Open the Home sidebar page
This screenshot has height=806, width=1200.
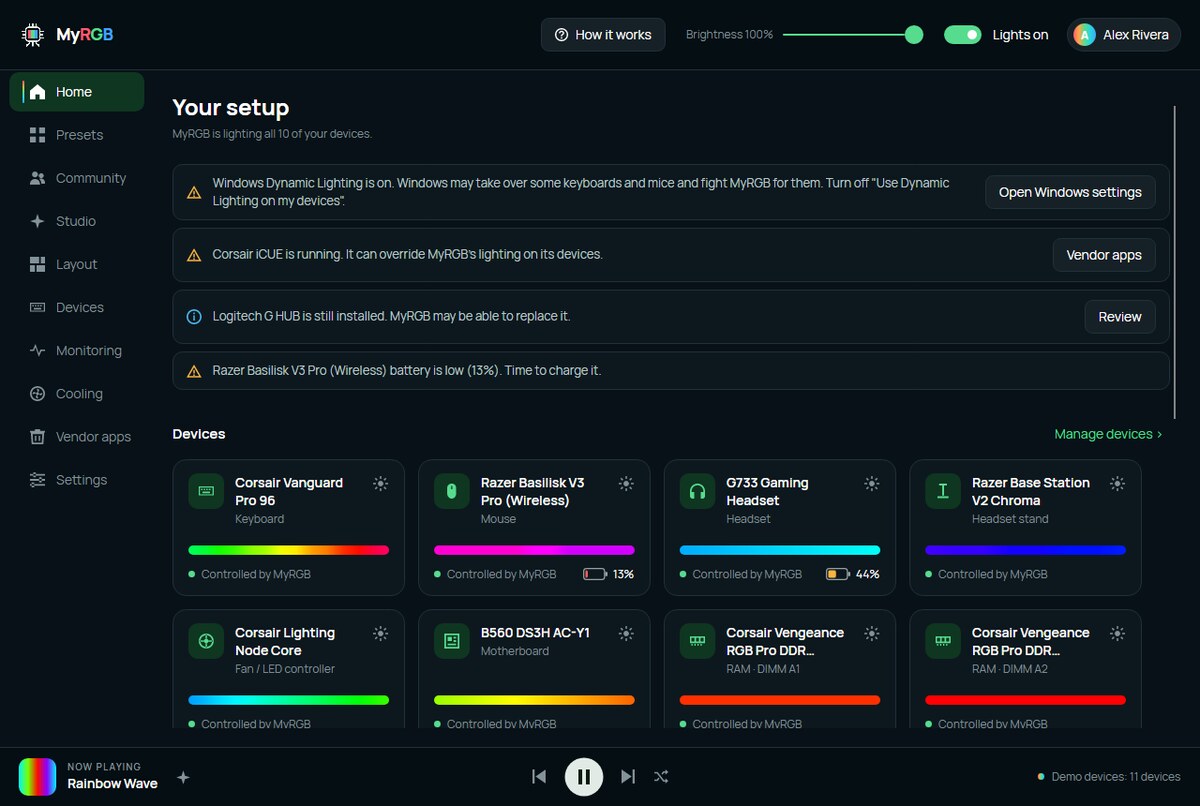click(x=77, y=92)
